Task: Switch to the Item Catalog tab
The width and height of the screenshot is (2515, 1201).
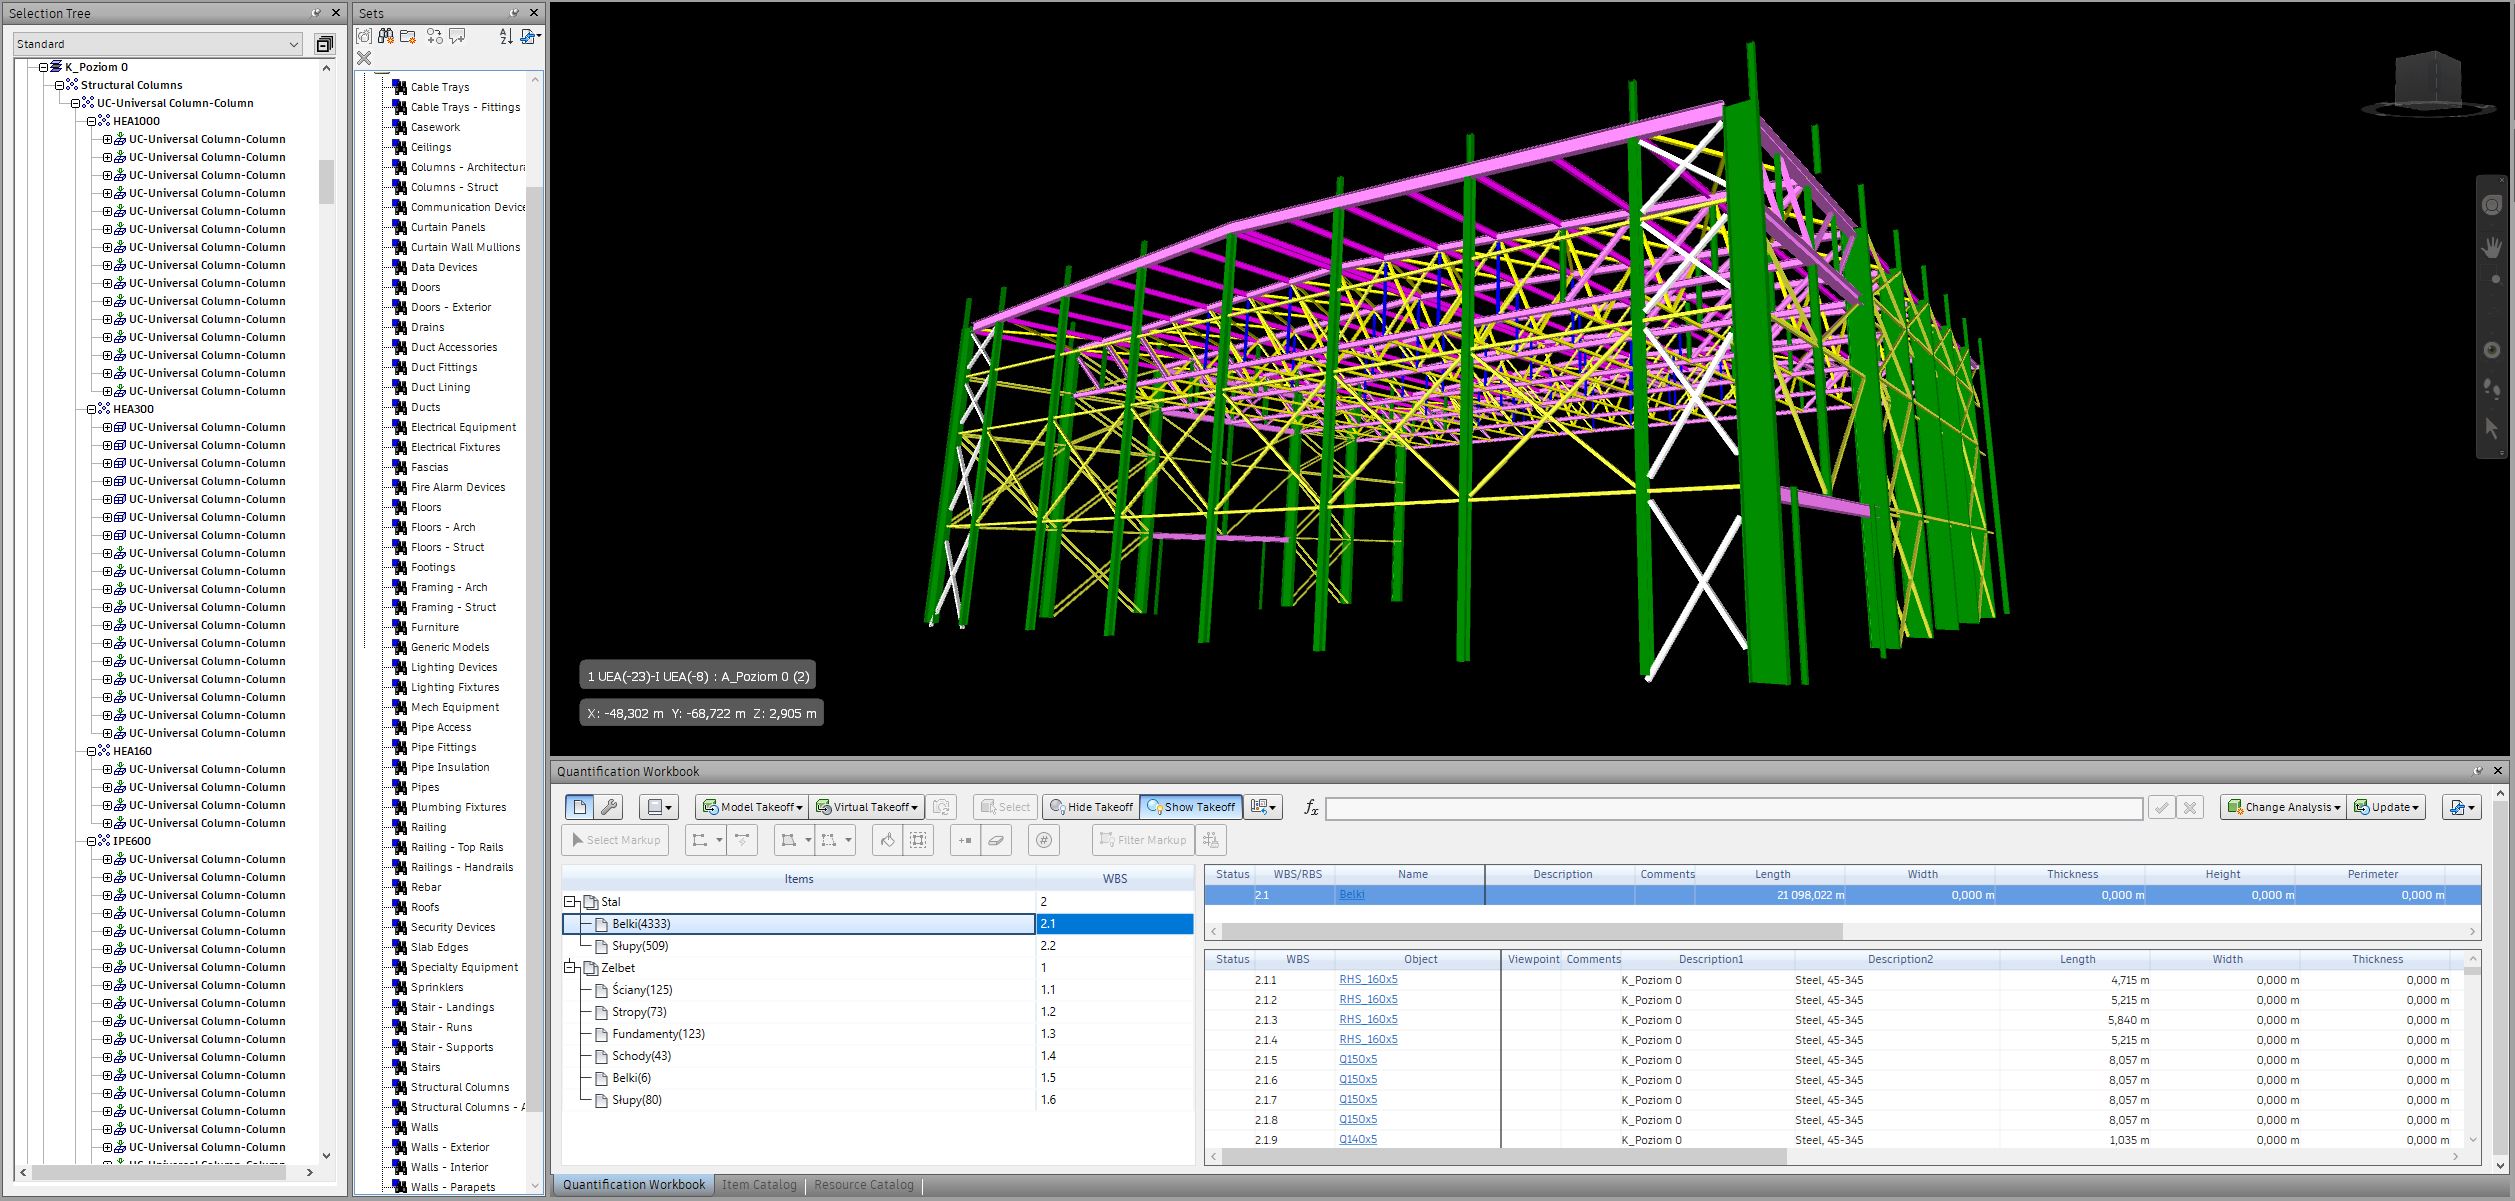Action: coord(759,1185)
